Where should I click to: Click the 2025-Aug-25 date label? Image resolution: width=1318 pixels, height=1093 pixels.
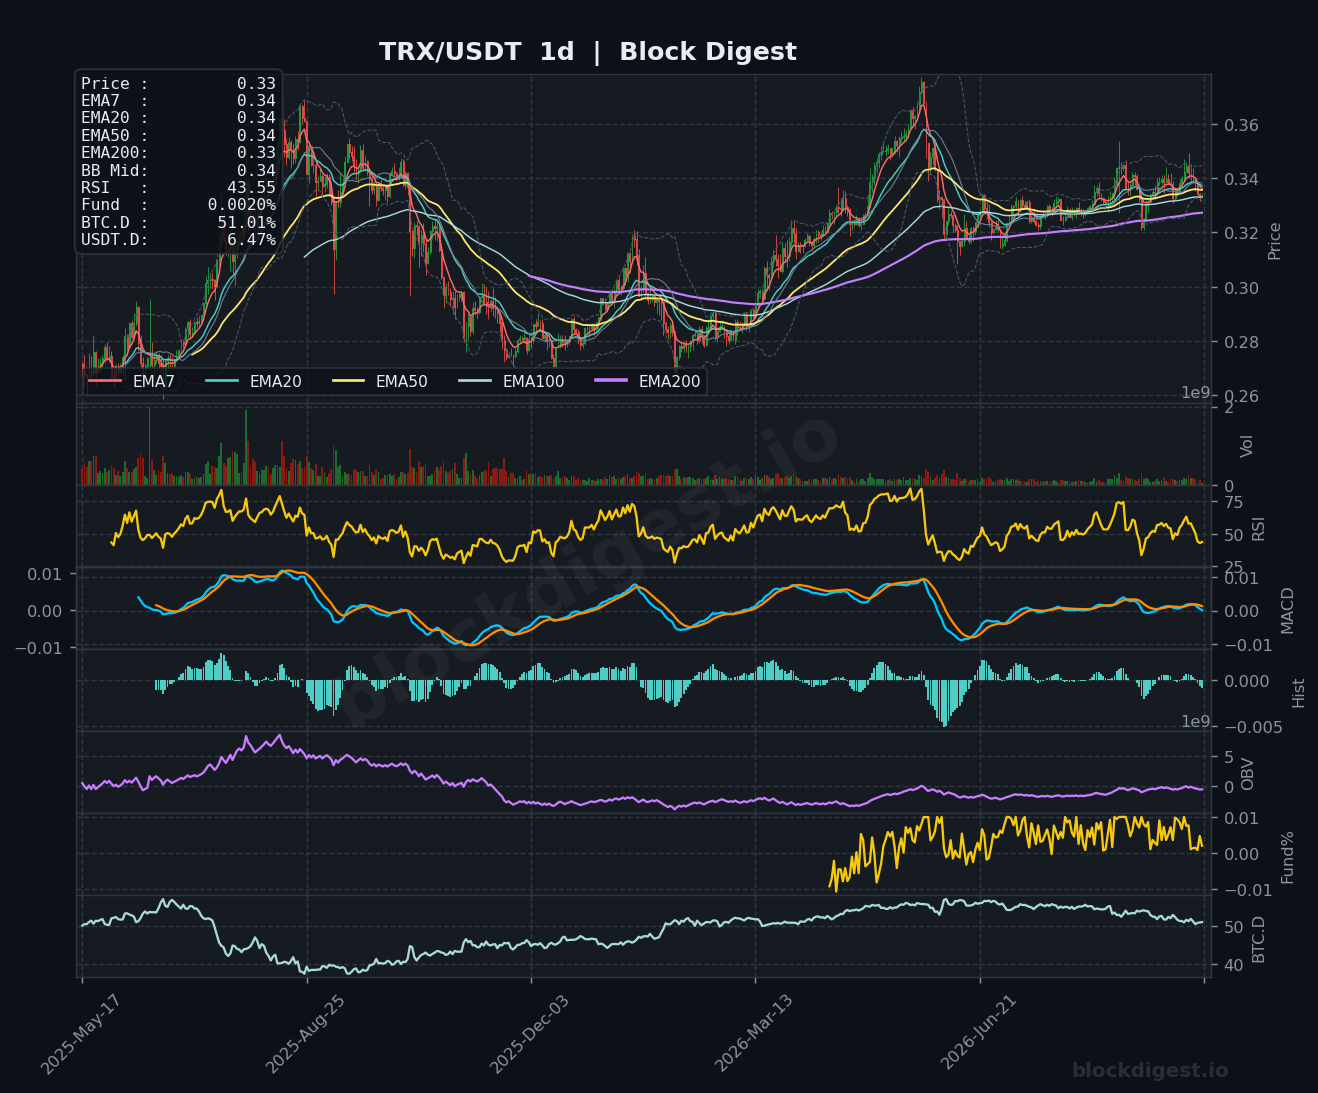point(305,1034)
